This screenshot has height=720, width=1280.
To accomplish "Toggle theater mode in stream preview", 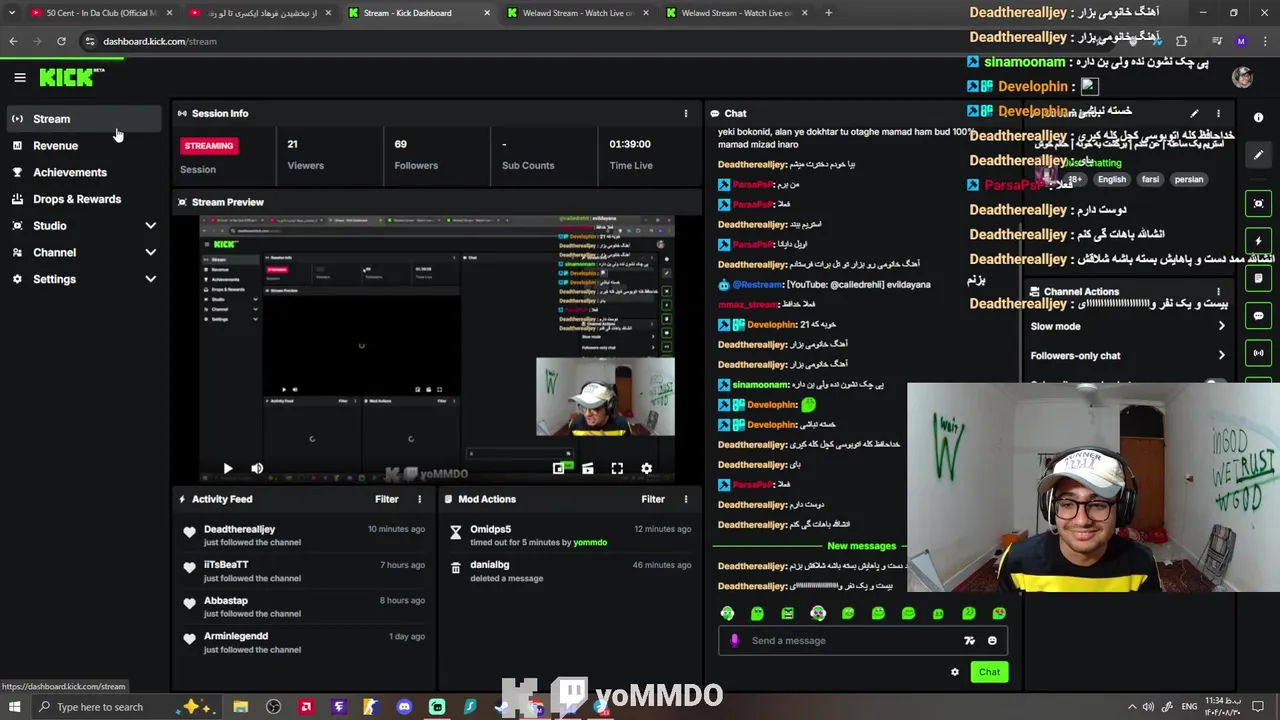I will tap(588, 468).
